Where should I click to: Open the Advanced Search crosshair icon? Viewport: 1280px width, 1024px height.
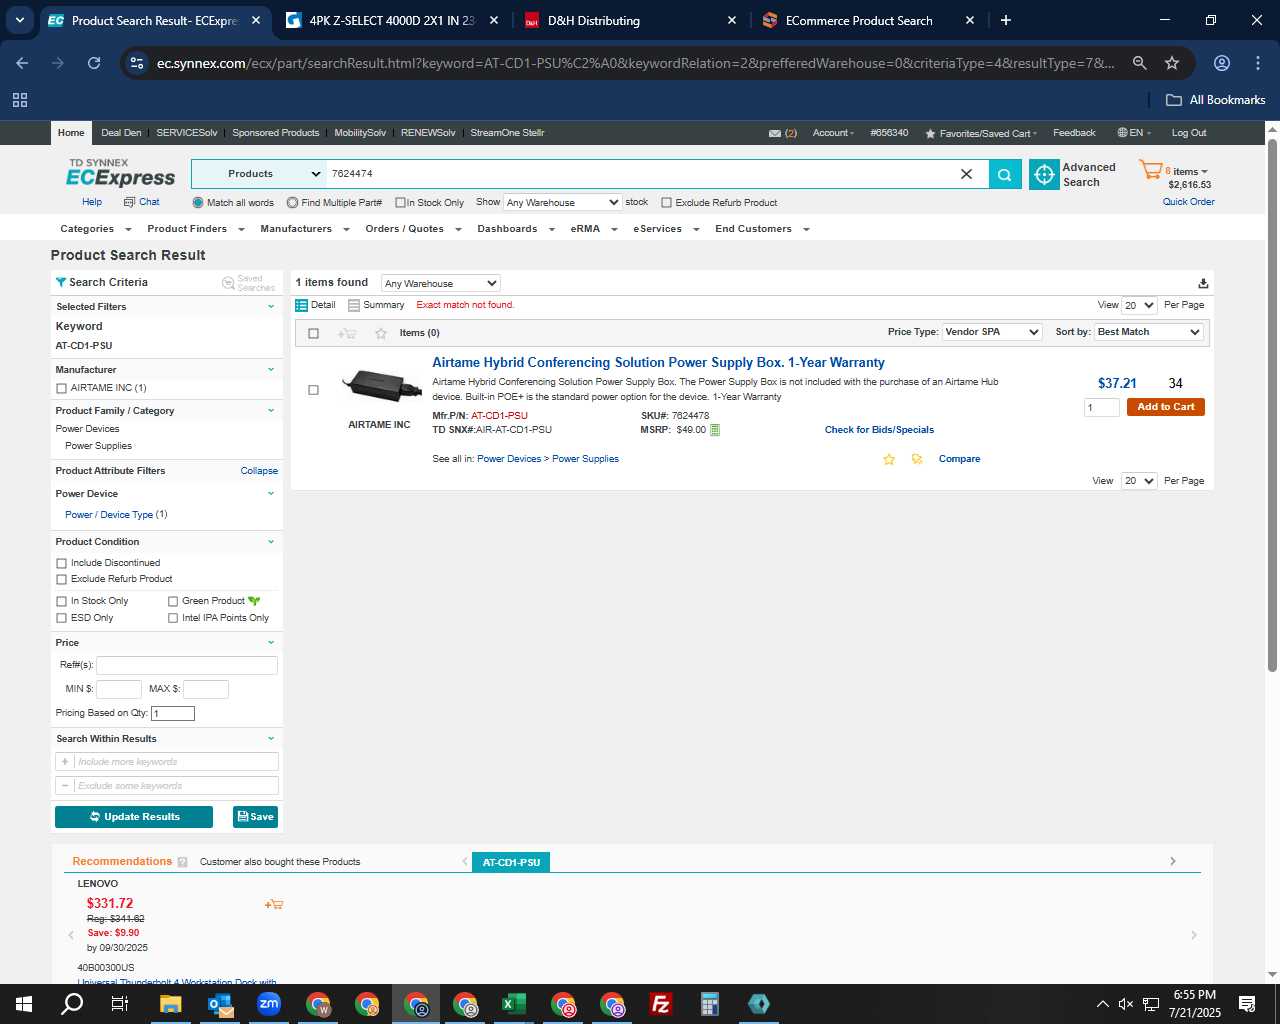pos(1044,174)
